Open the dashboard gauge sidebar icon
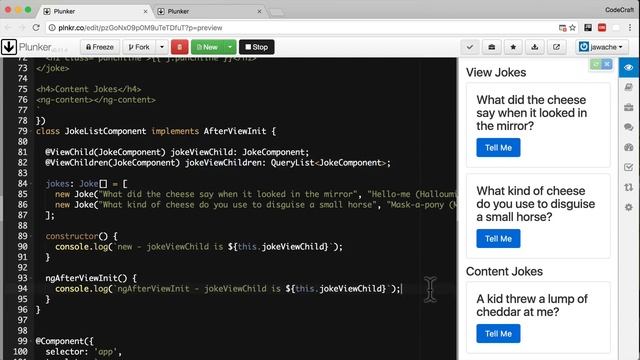This screenshot has width=640, height=360. point(629,147)
